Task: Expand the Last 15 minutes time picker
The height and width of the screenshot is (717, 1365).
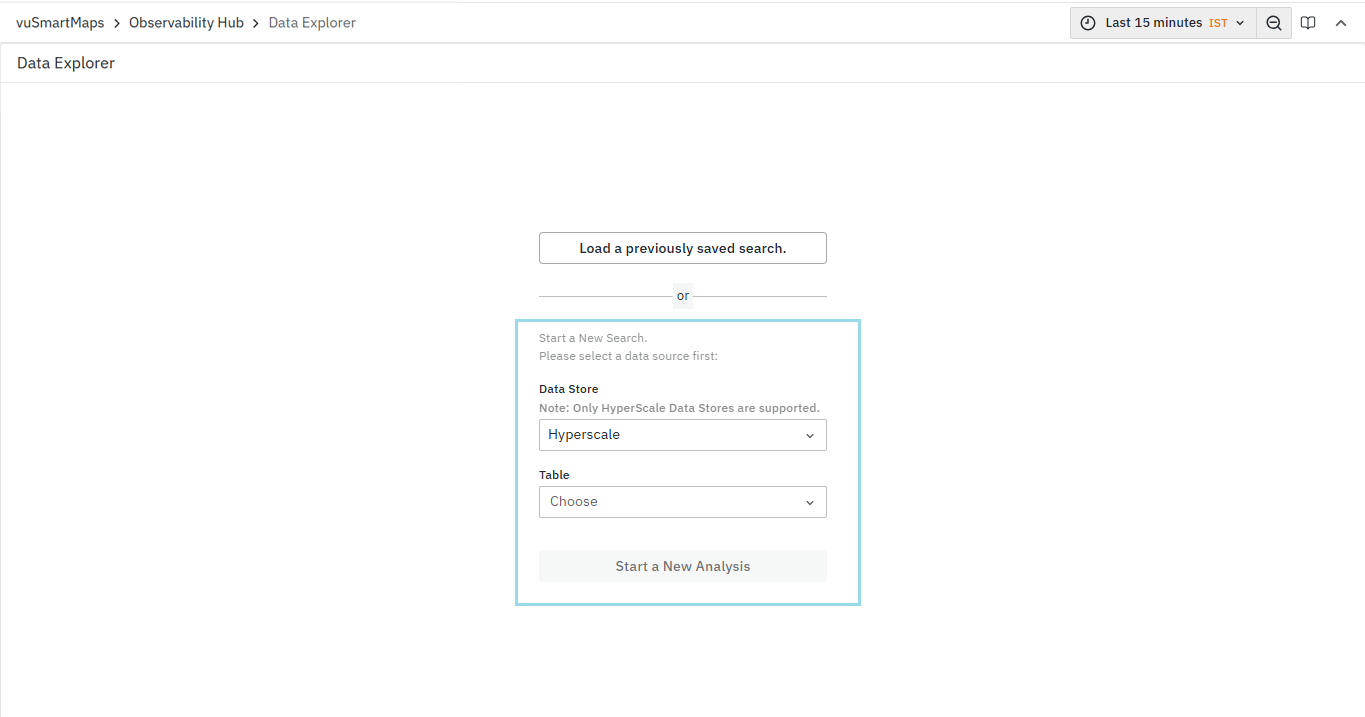Action: click(1153, 23)
